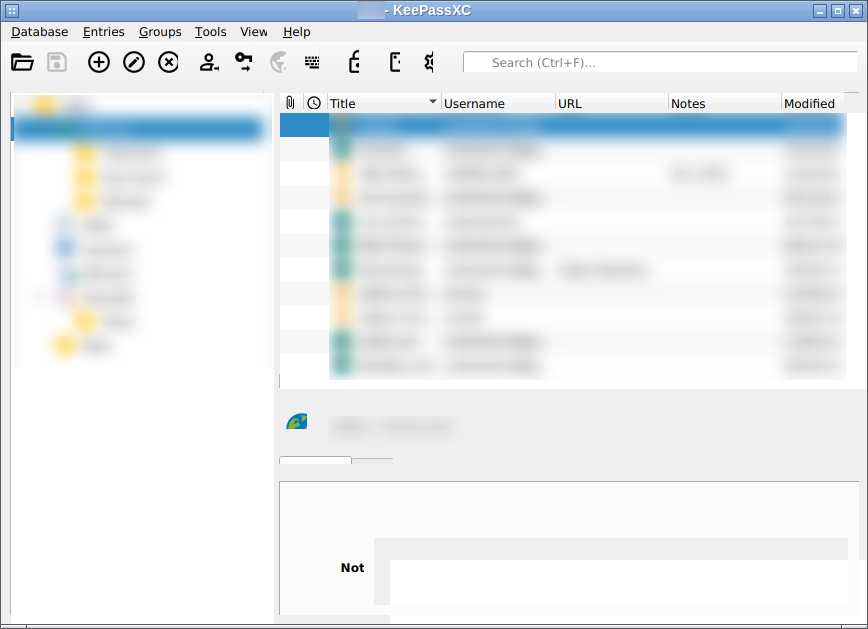
Task: Open a database file from toolbar
Action: [22, 62]
